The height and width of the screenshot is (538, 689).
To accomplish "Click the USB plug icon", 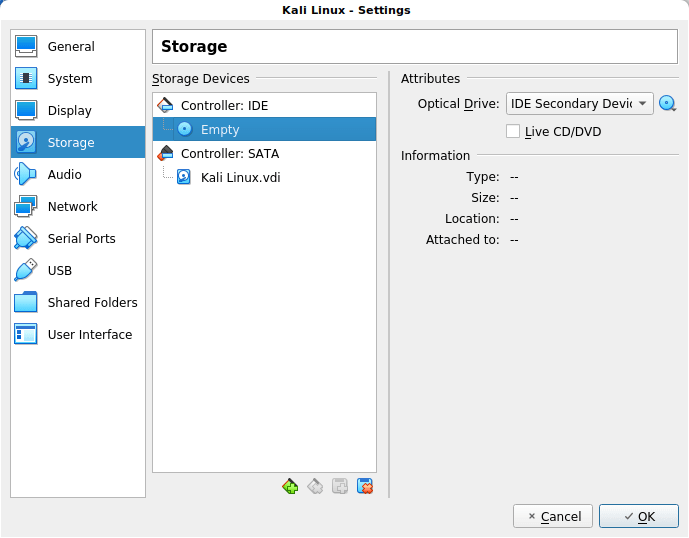I will [25, 270].
